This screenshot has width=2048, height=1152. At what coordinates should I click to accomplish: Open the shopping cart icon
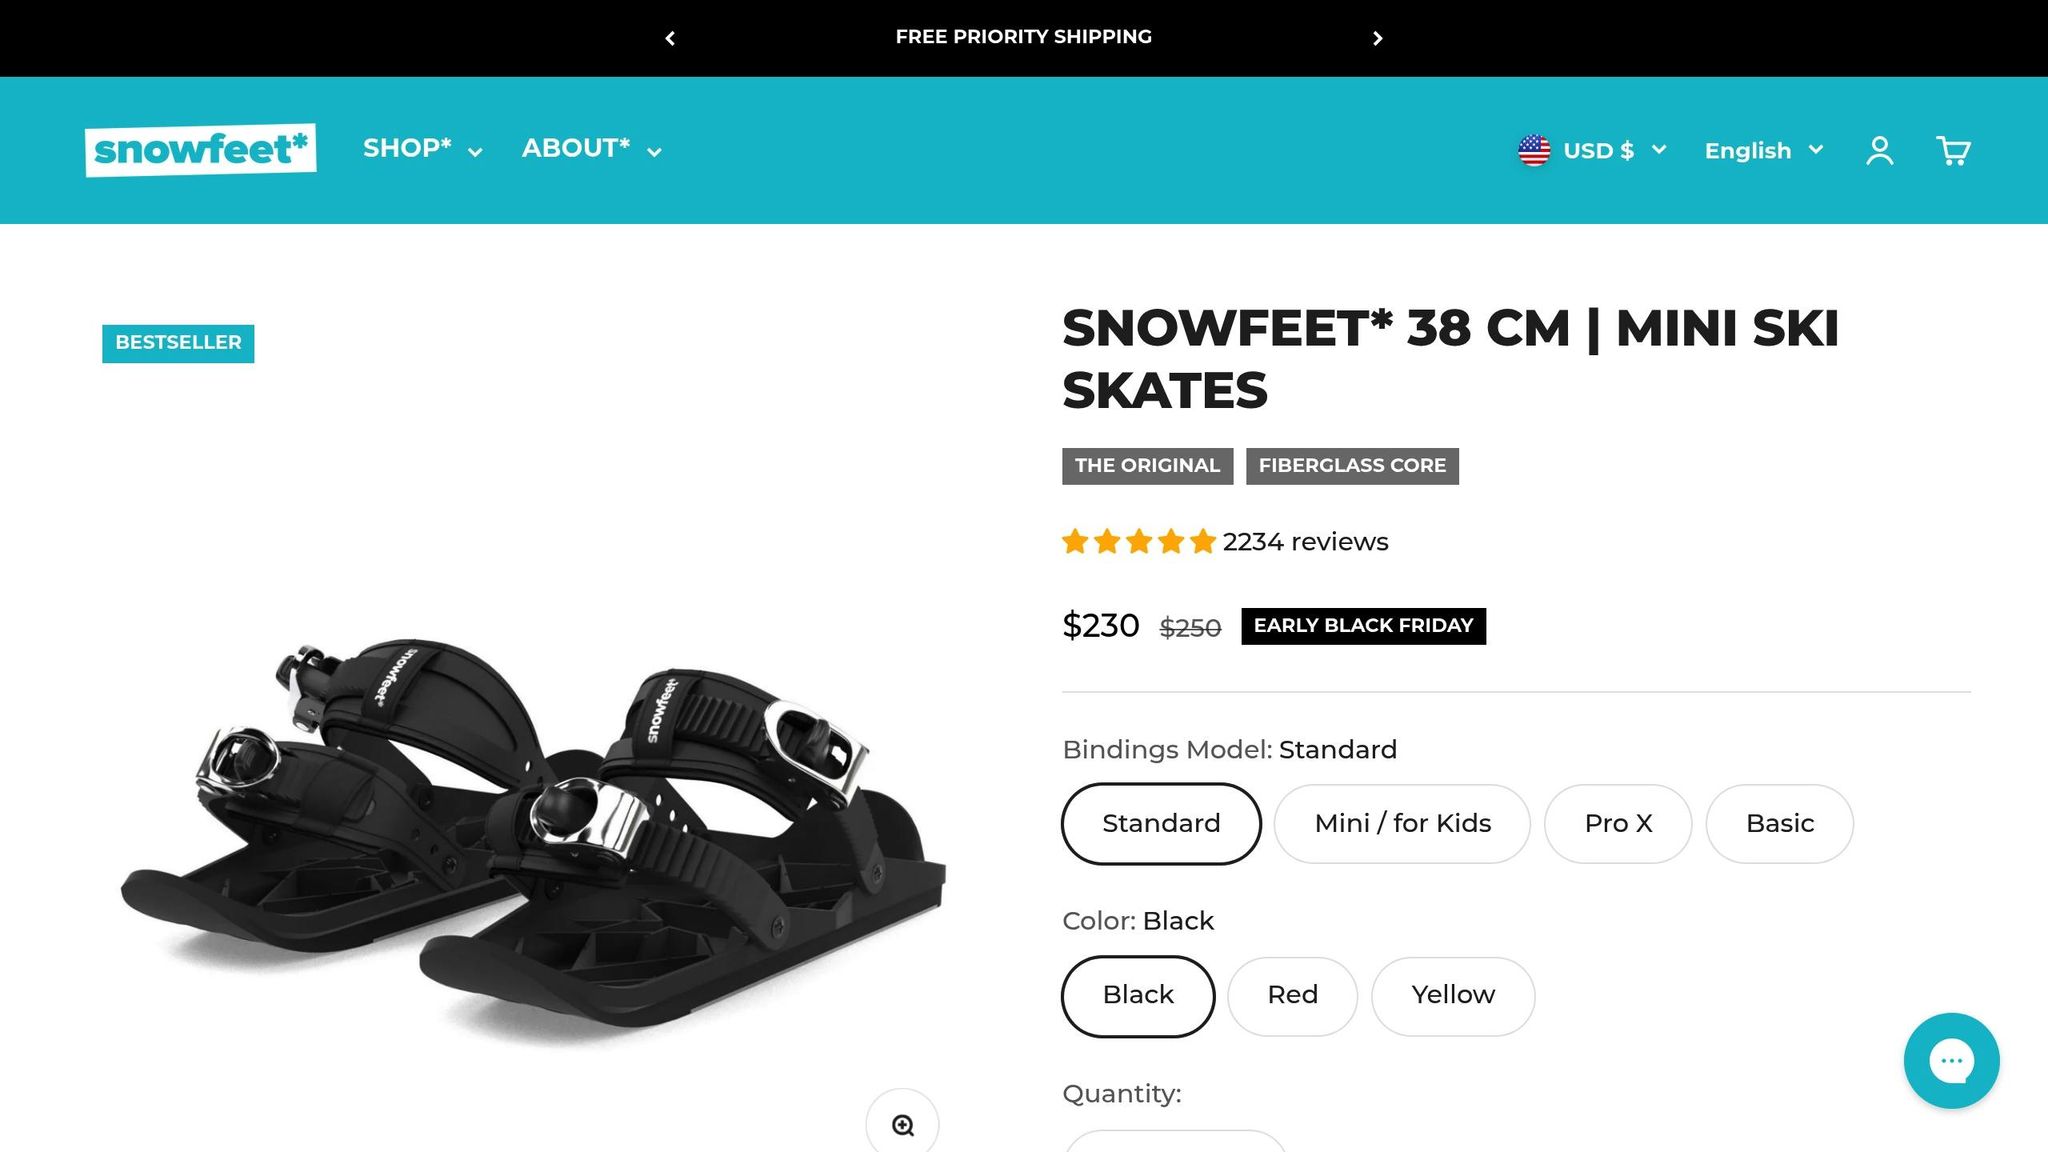tap(1953, 151)
